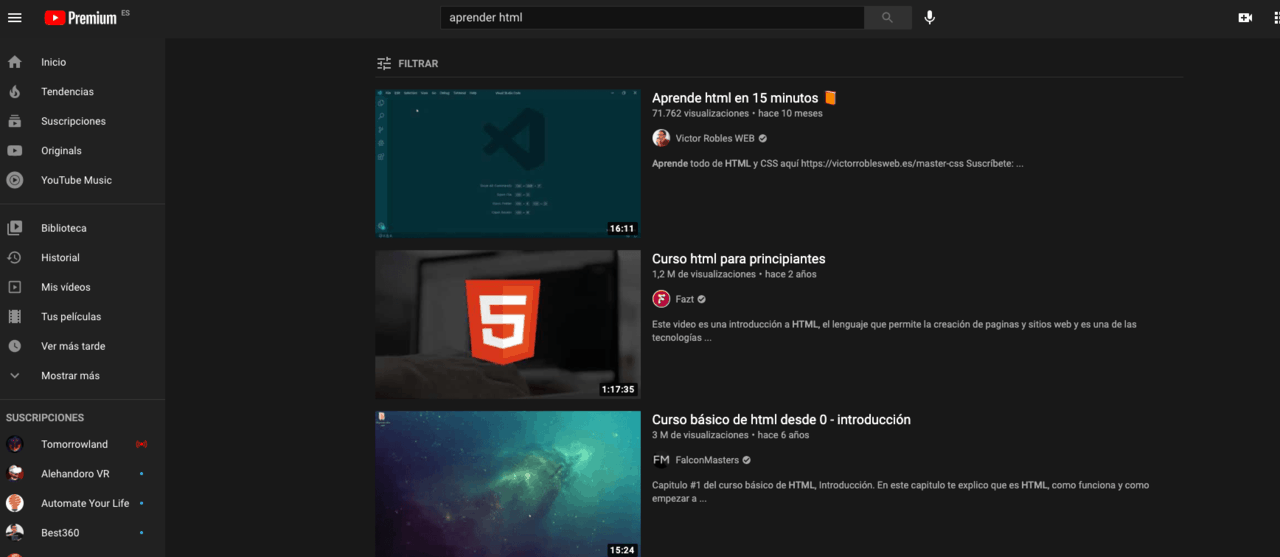
Task: Open Alehandoro VR subscription
Action: (x=82, y=474)
